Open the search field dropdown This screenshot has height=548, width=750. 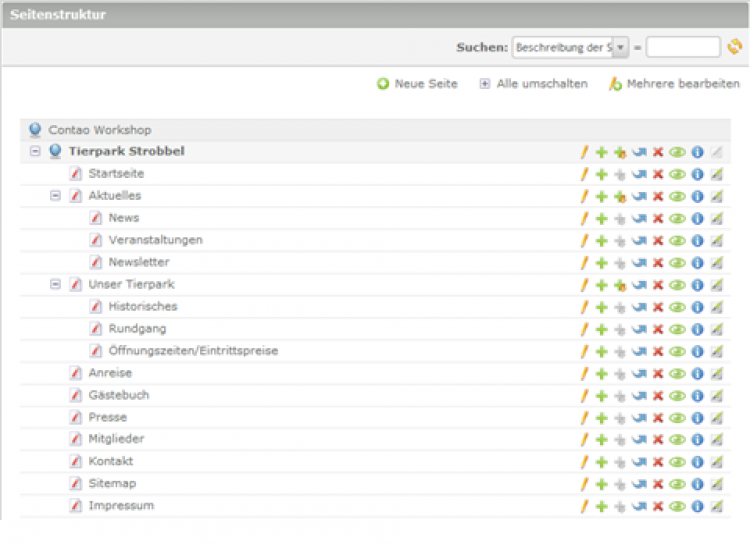620,48
